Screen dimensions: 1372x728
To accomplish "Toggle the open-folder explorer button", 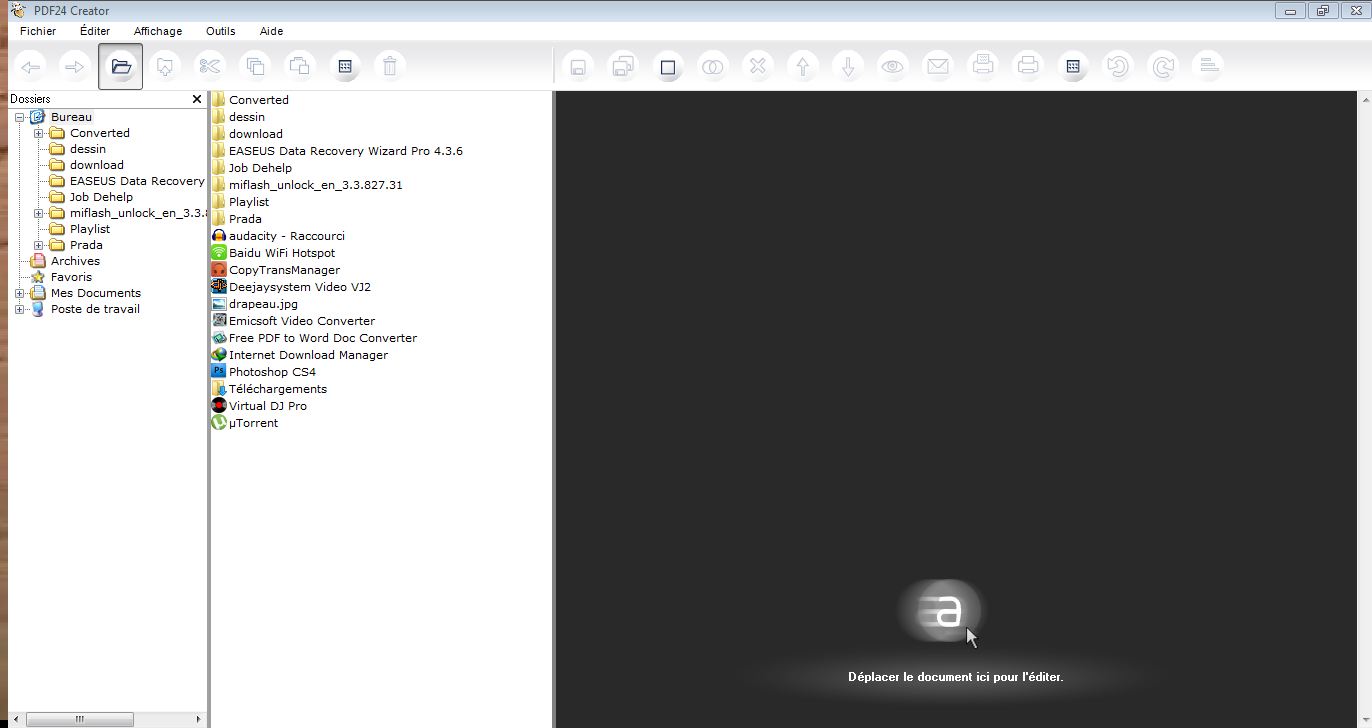I will coord(121,67).
